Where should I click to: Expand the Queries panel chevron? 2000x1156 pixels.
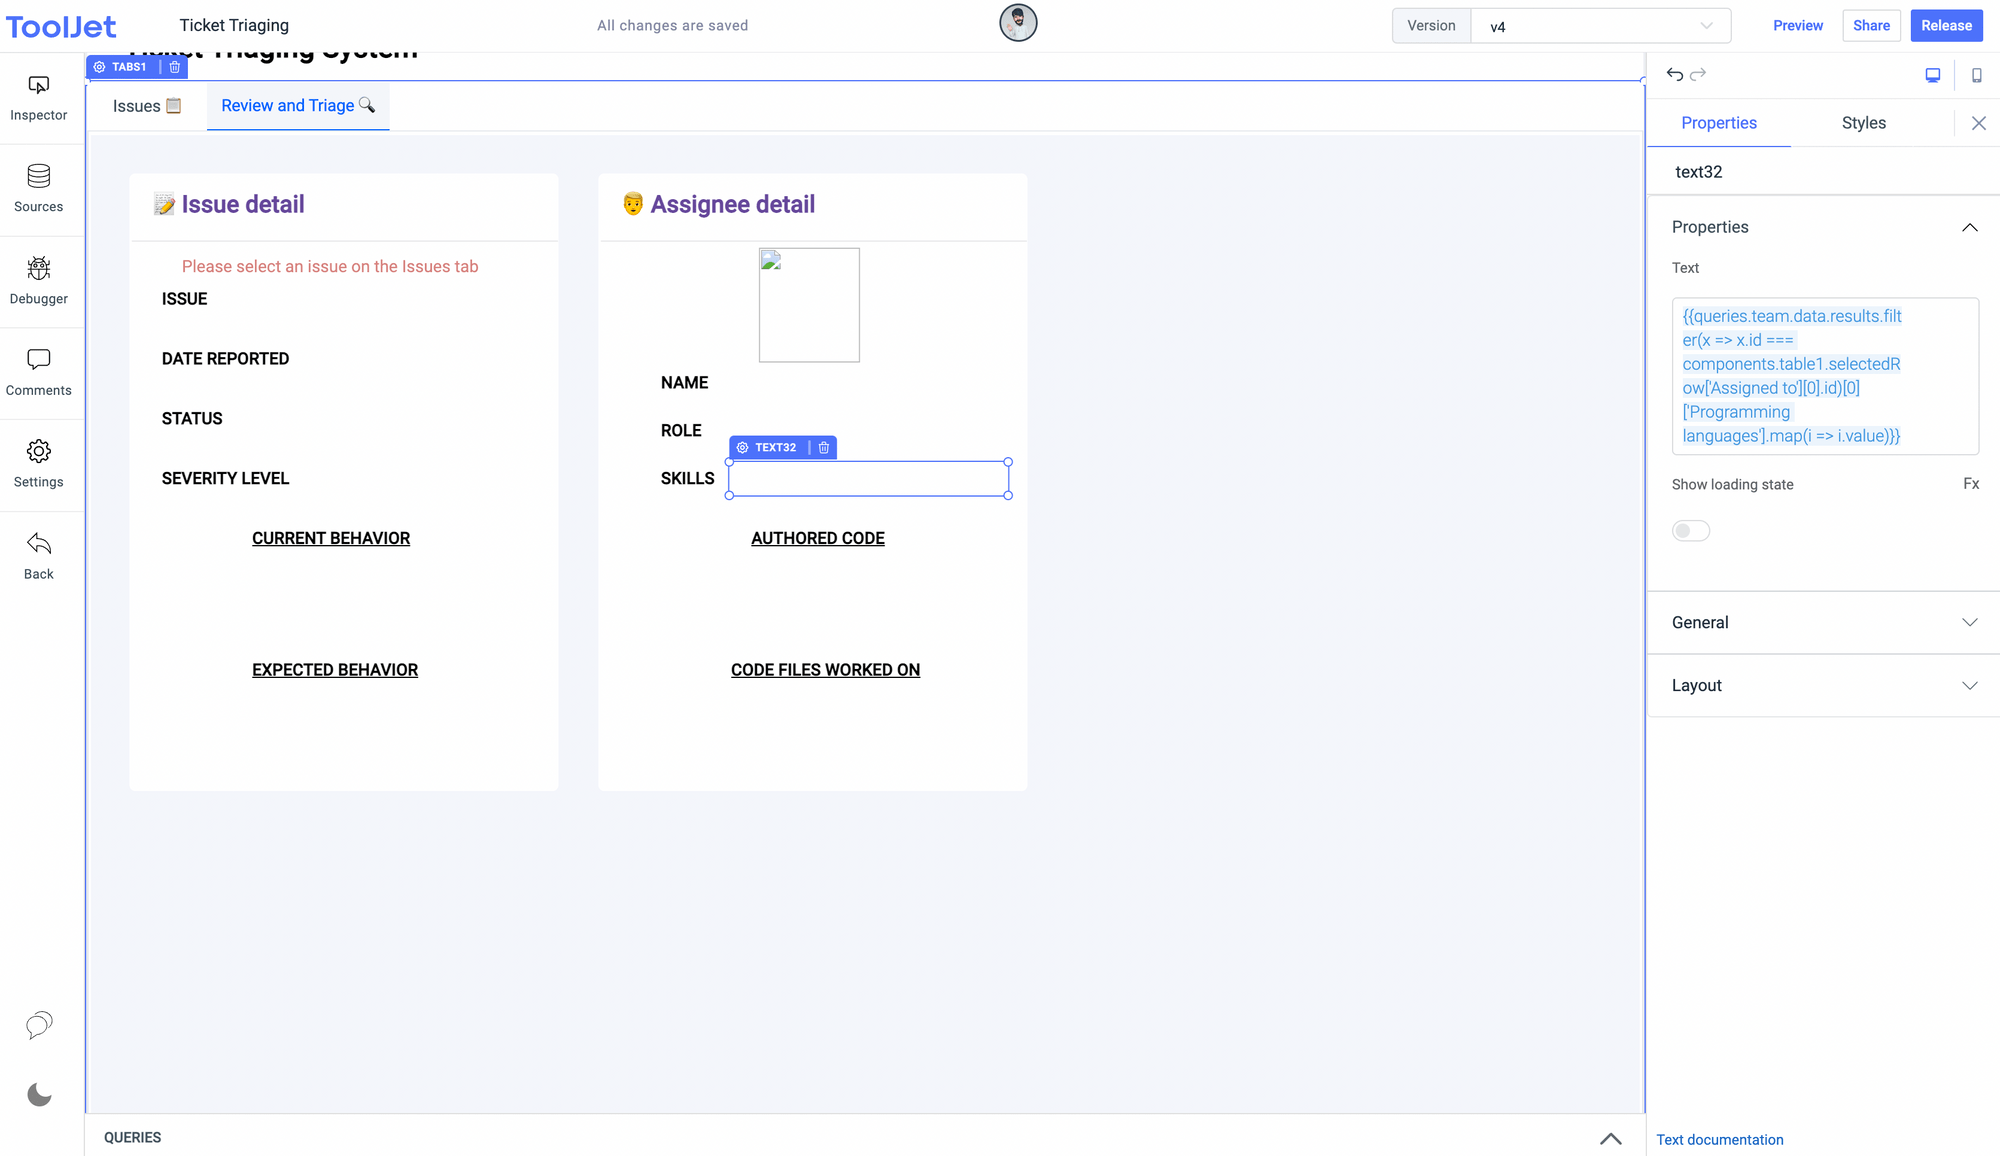click(1610, 1138)
